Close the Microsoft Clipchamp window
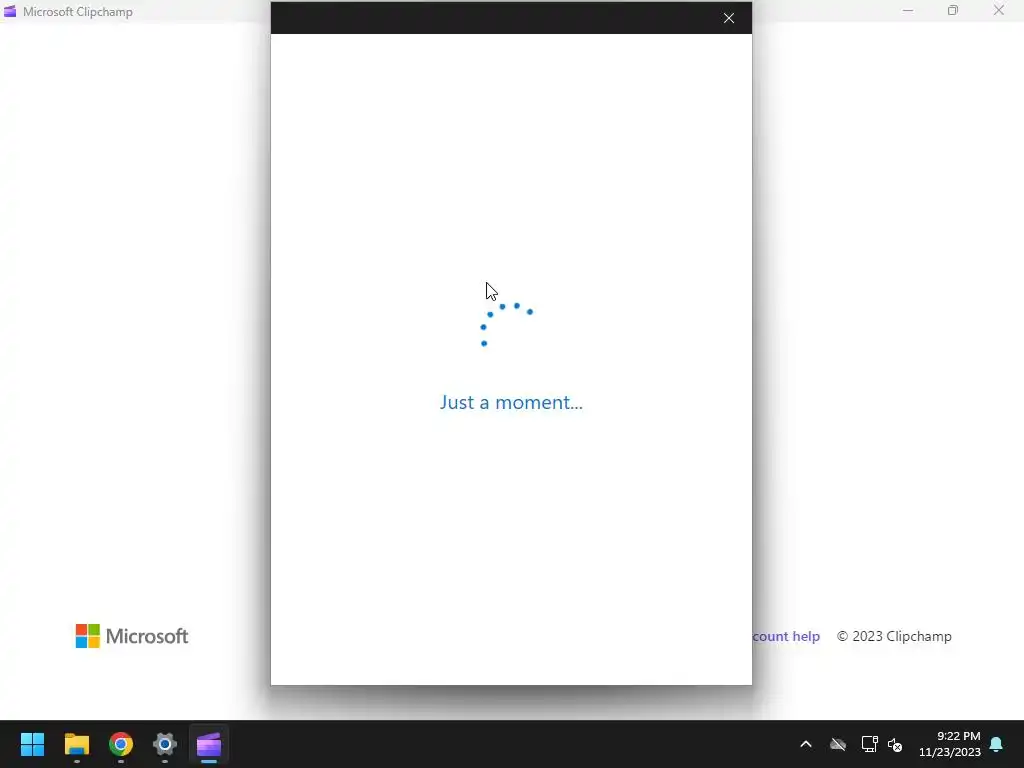 pos(999,10)
